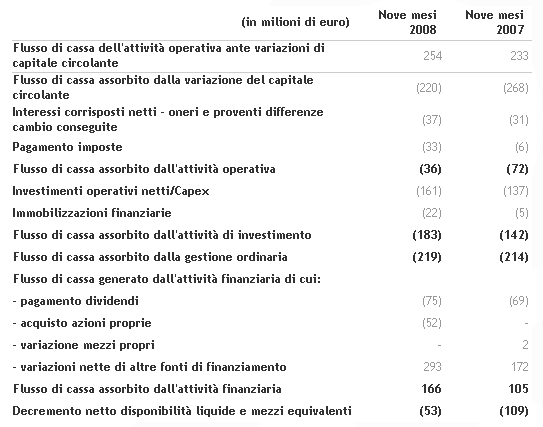Viewport: 543px width, 427px height.
Task: Click the bold 166 attività finanziaria value
Action: pos(431,389)
